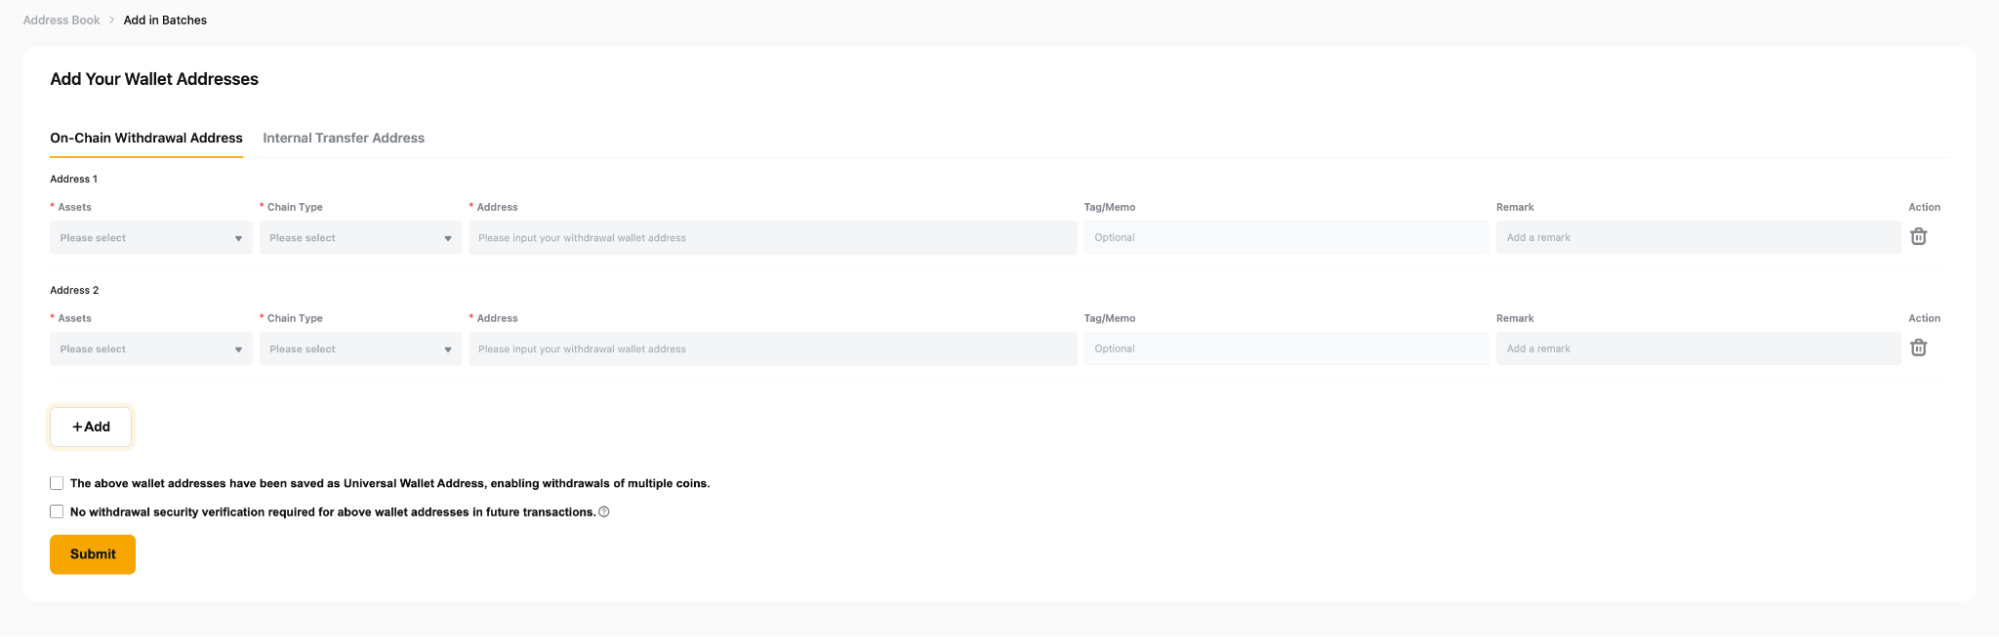1999x637 pixels.
Task: Expand Chain Type dropdown for Address 2
Action: [360, 349]
